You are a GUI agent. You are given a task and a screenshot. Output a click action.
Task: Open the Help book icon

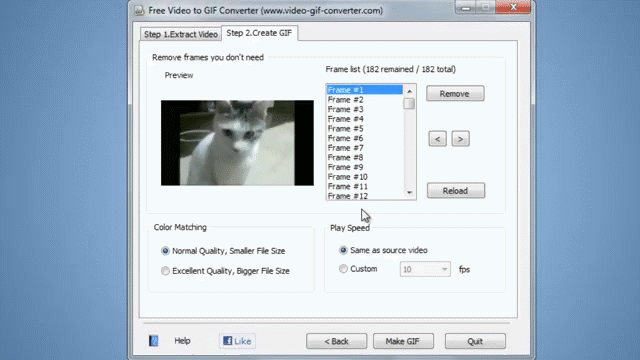coord(153,341)
